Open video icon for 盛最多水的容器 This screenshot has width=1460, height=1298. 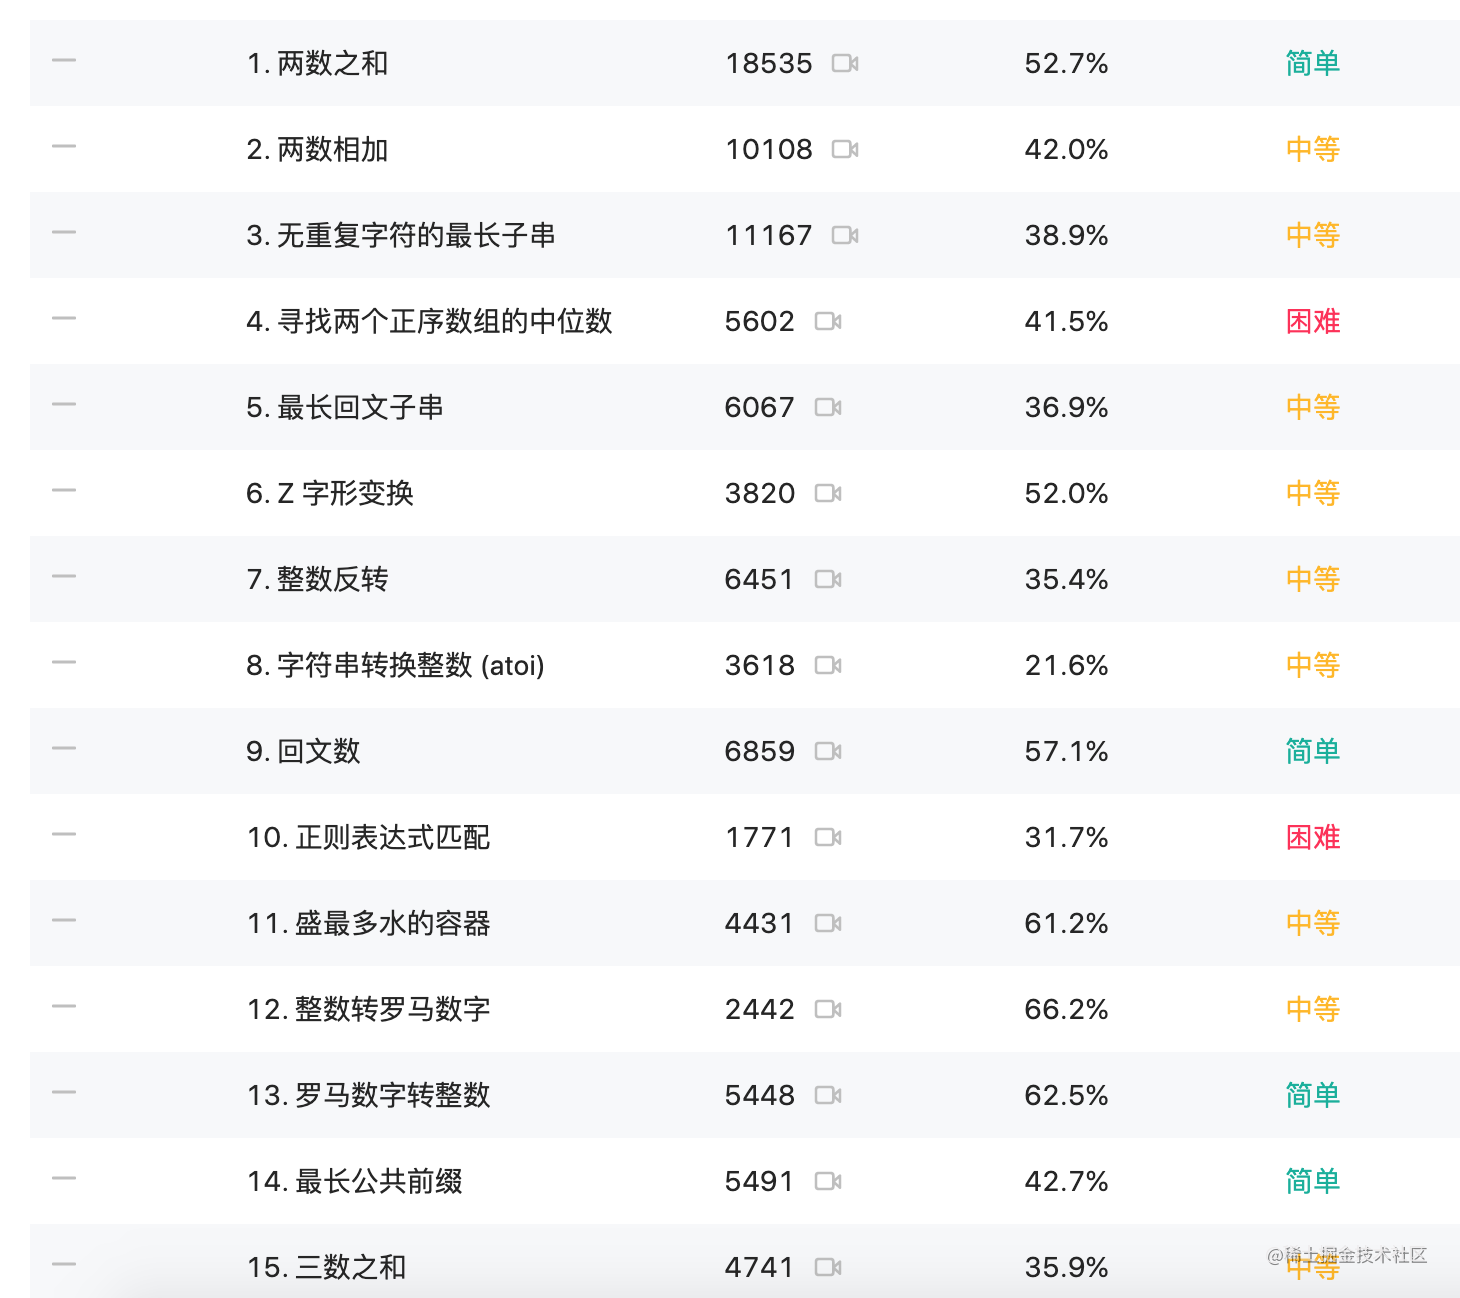pyautogui.click(x=828, y=923)
